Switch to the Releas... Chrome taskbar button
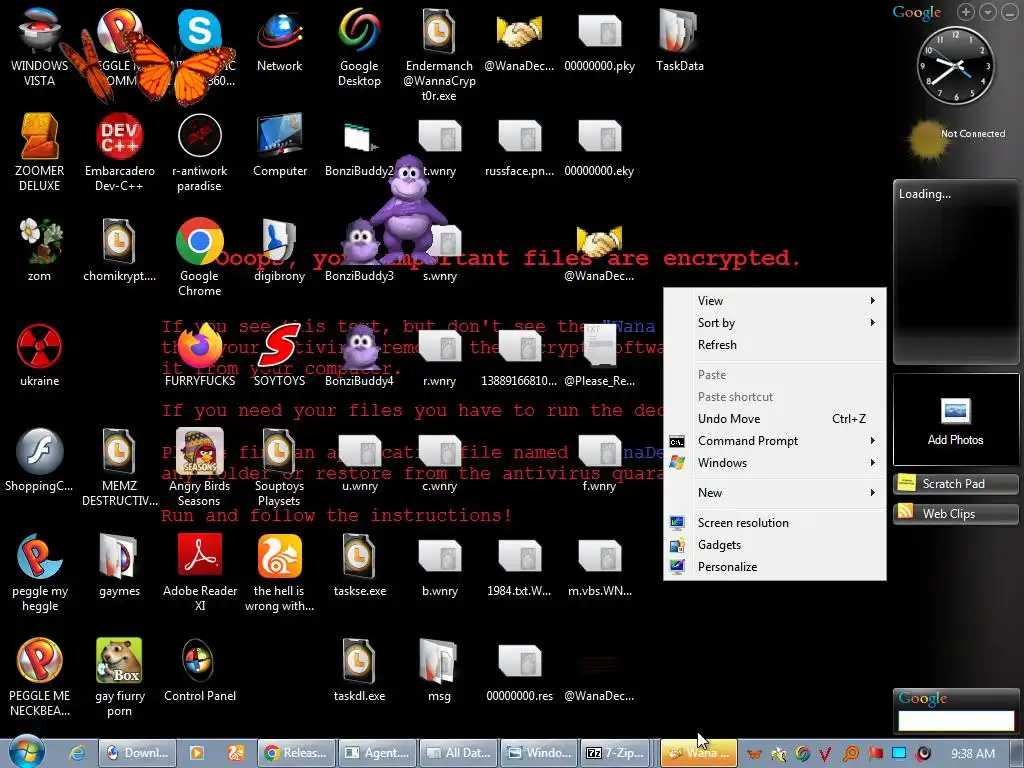This screenshot has width=1024, height=768. [296, 753]
